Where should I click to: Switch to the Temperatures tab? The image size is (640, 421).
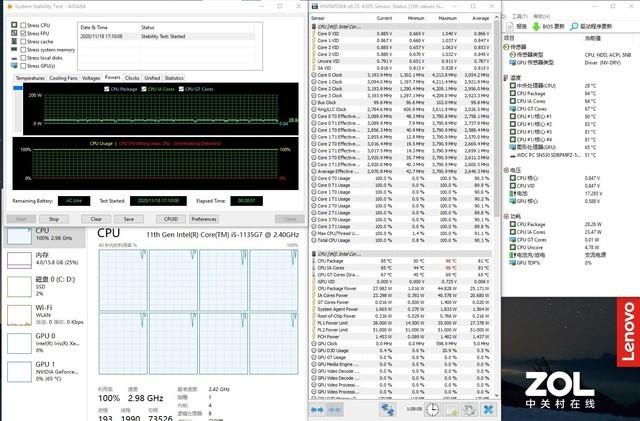click(x=29, y=77)
